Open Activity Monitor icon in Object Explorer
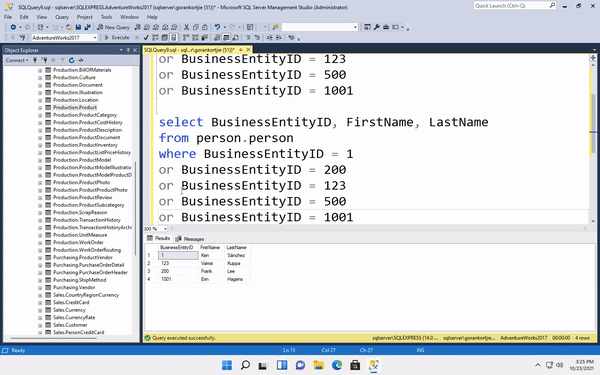600x375 pixels. click(x=81, y=60)
